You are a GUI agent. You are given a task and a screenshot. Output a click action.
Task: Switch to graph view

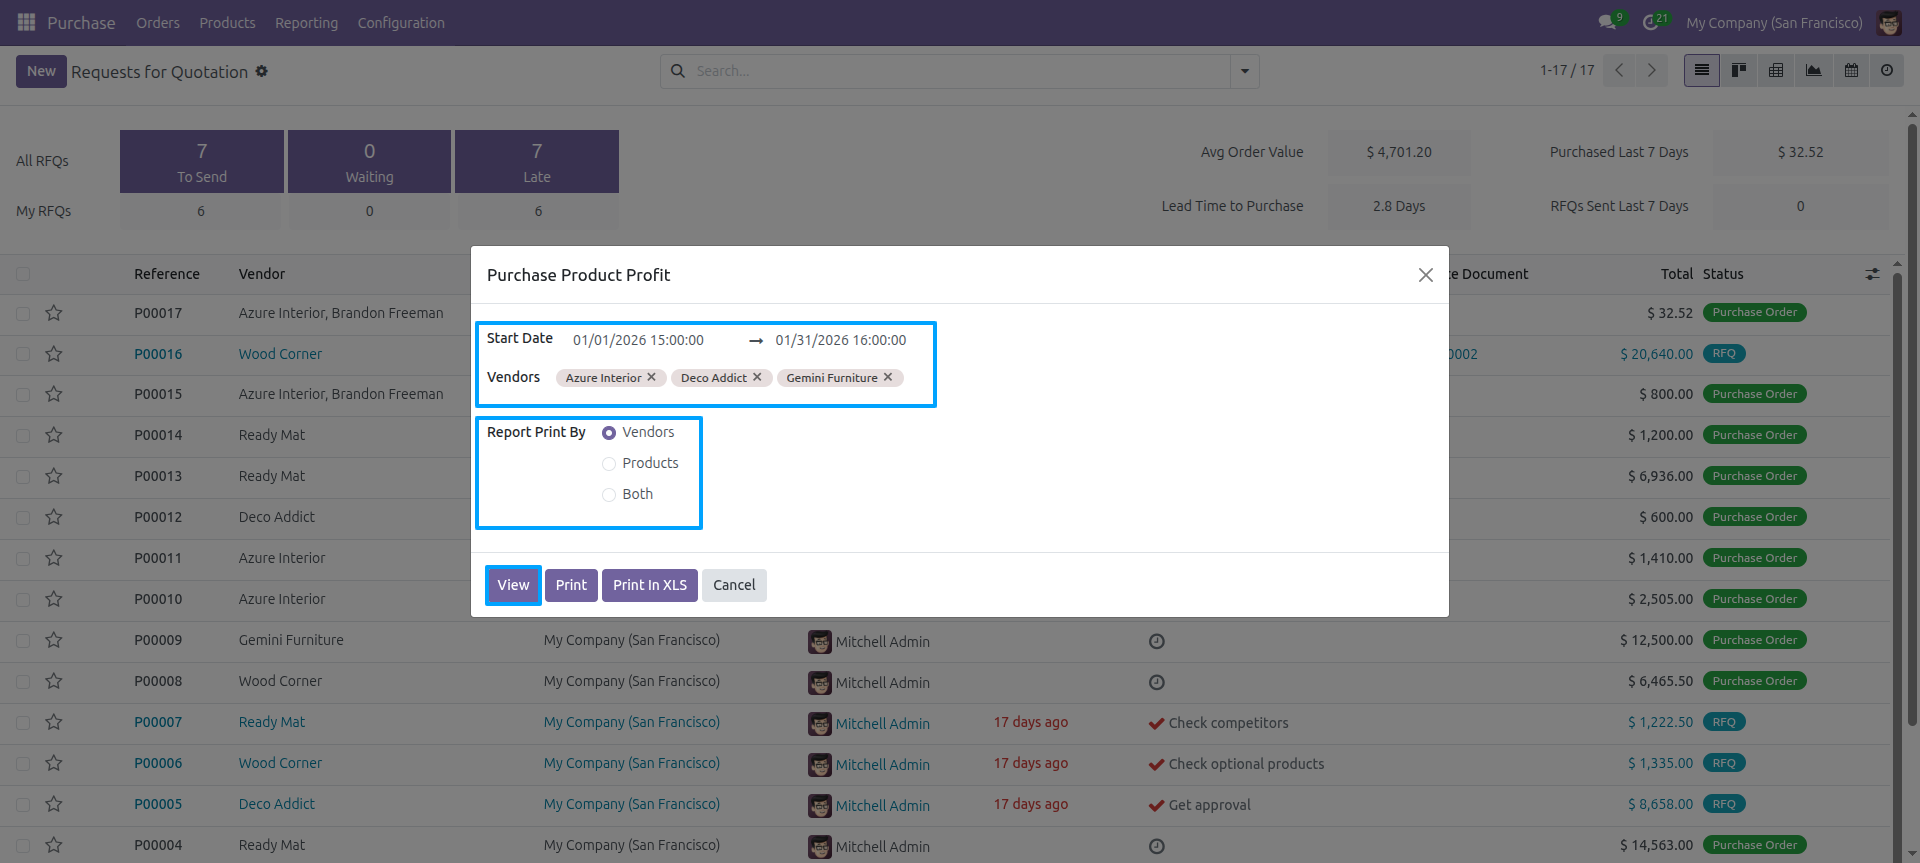pos(1813,70)
